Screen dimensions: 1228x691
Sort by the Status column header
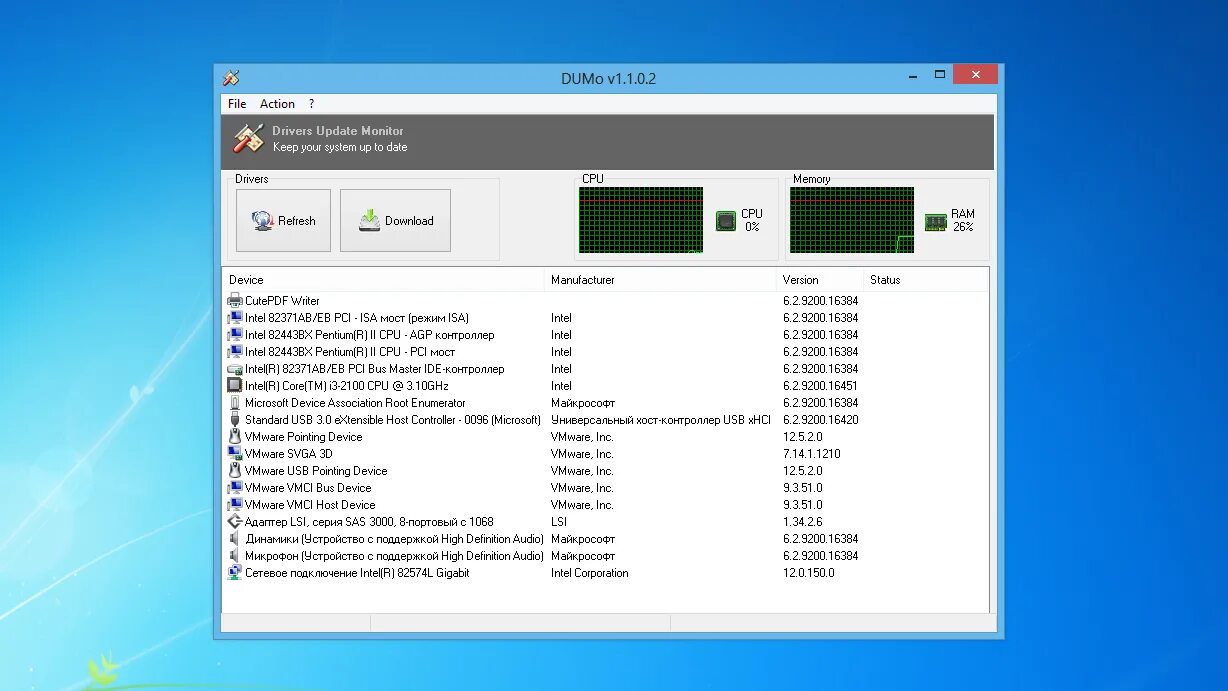[x=926, y=280]
